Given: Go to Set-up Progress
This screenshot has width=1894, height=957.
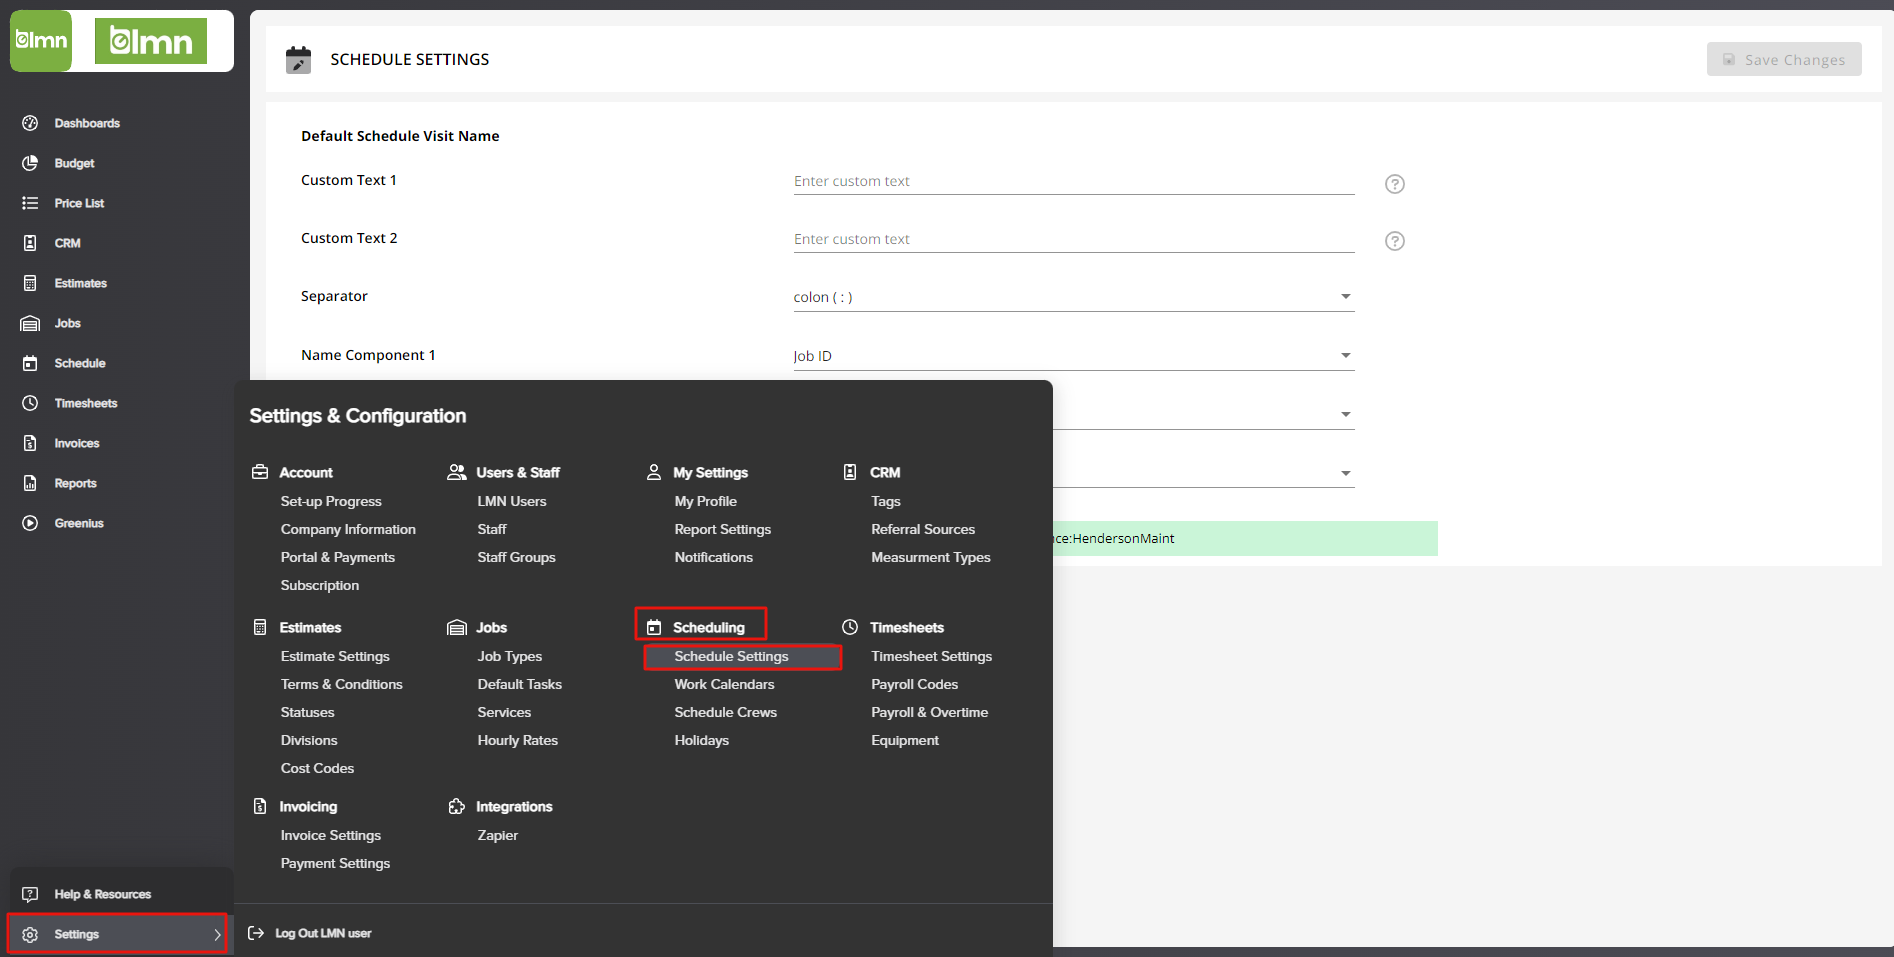Looking at the screenshot, I should 331,501.
